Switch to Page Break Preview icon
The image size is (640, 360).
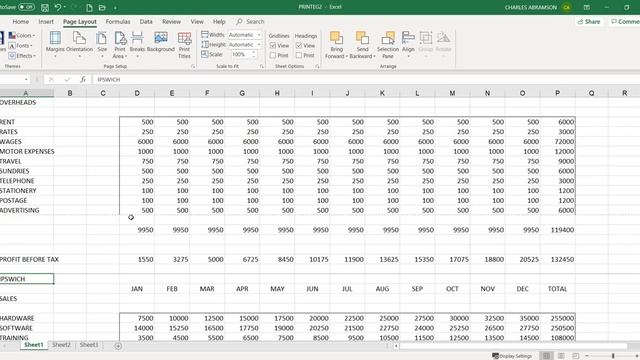[576, 356]
